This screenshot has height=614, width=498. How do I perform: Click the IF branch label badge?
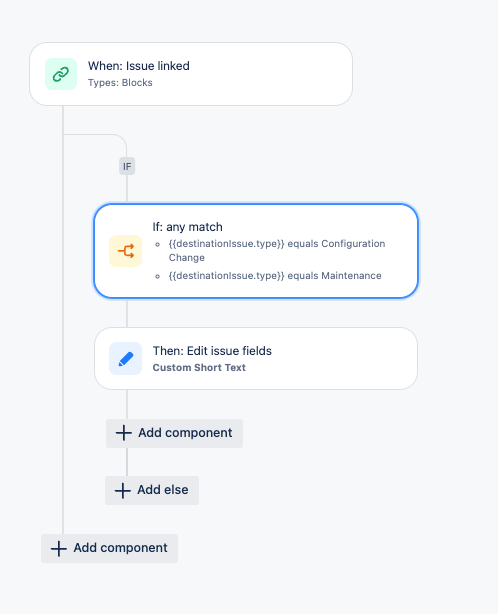tap(127, 166)
